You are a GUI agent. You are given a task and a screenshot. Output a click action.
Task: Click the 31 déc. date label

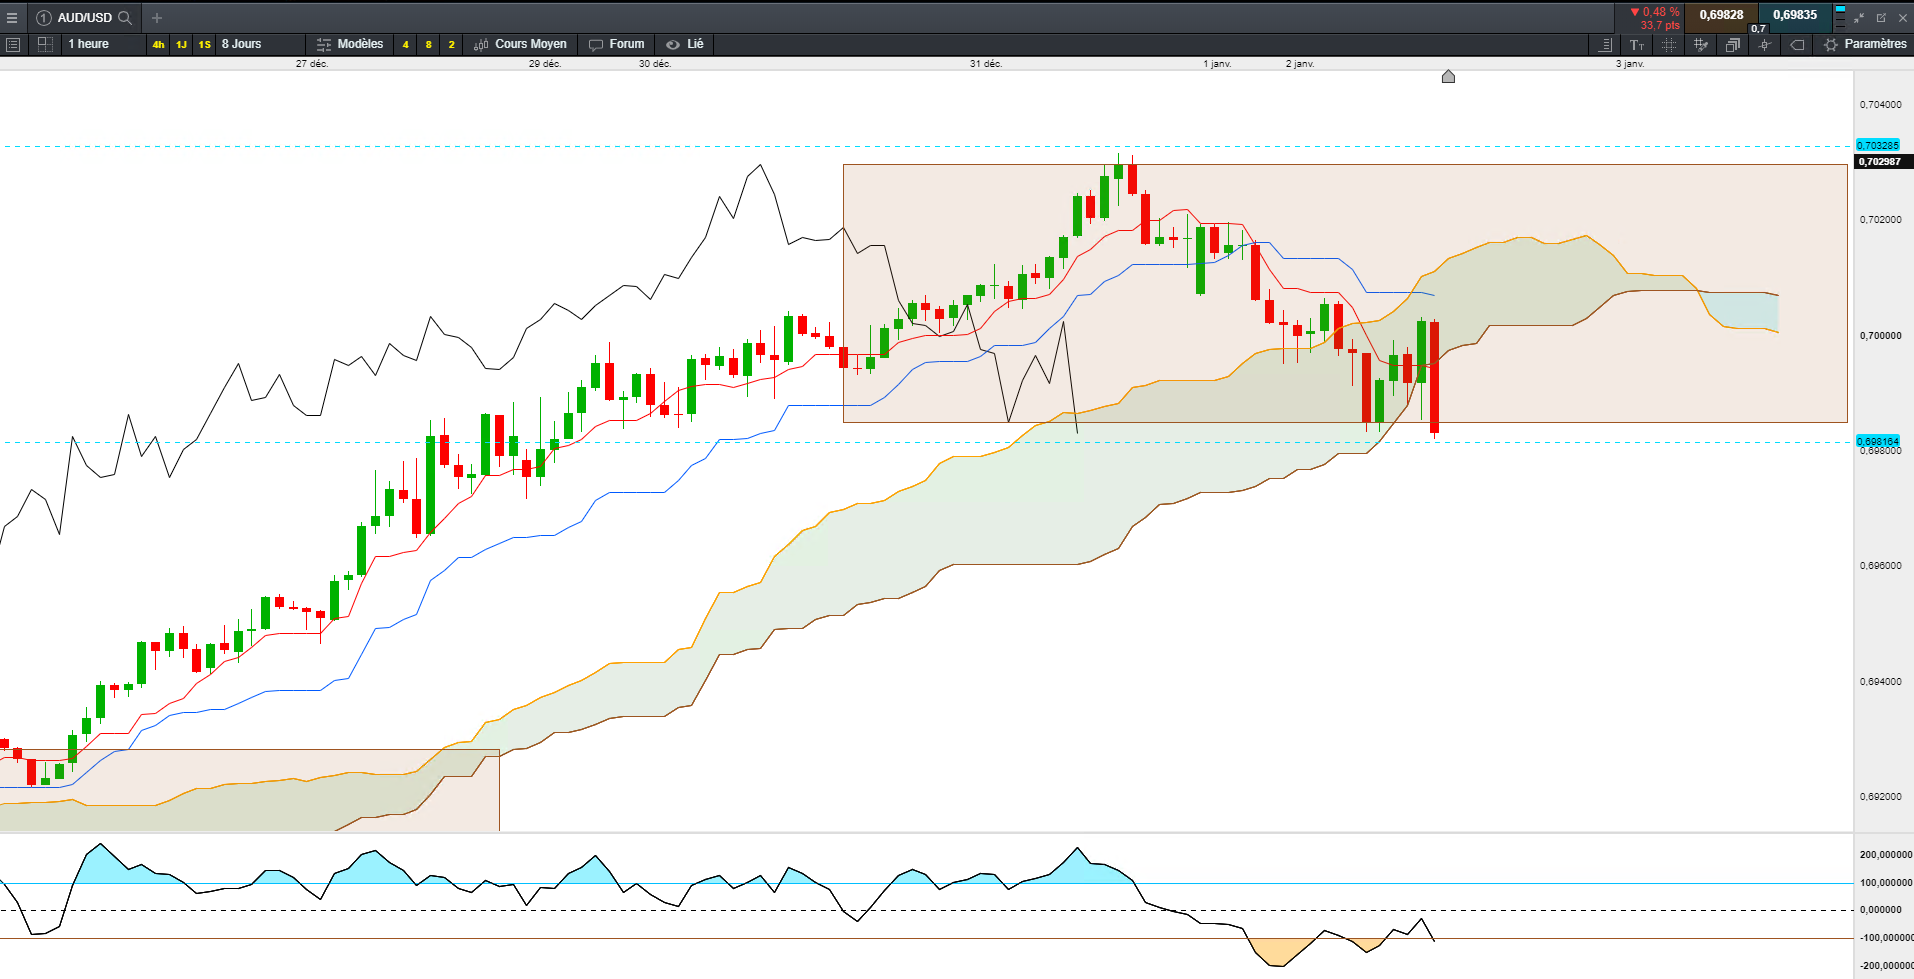click(986, 64)
